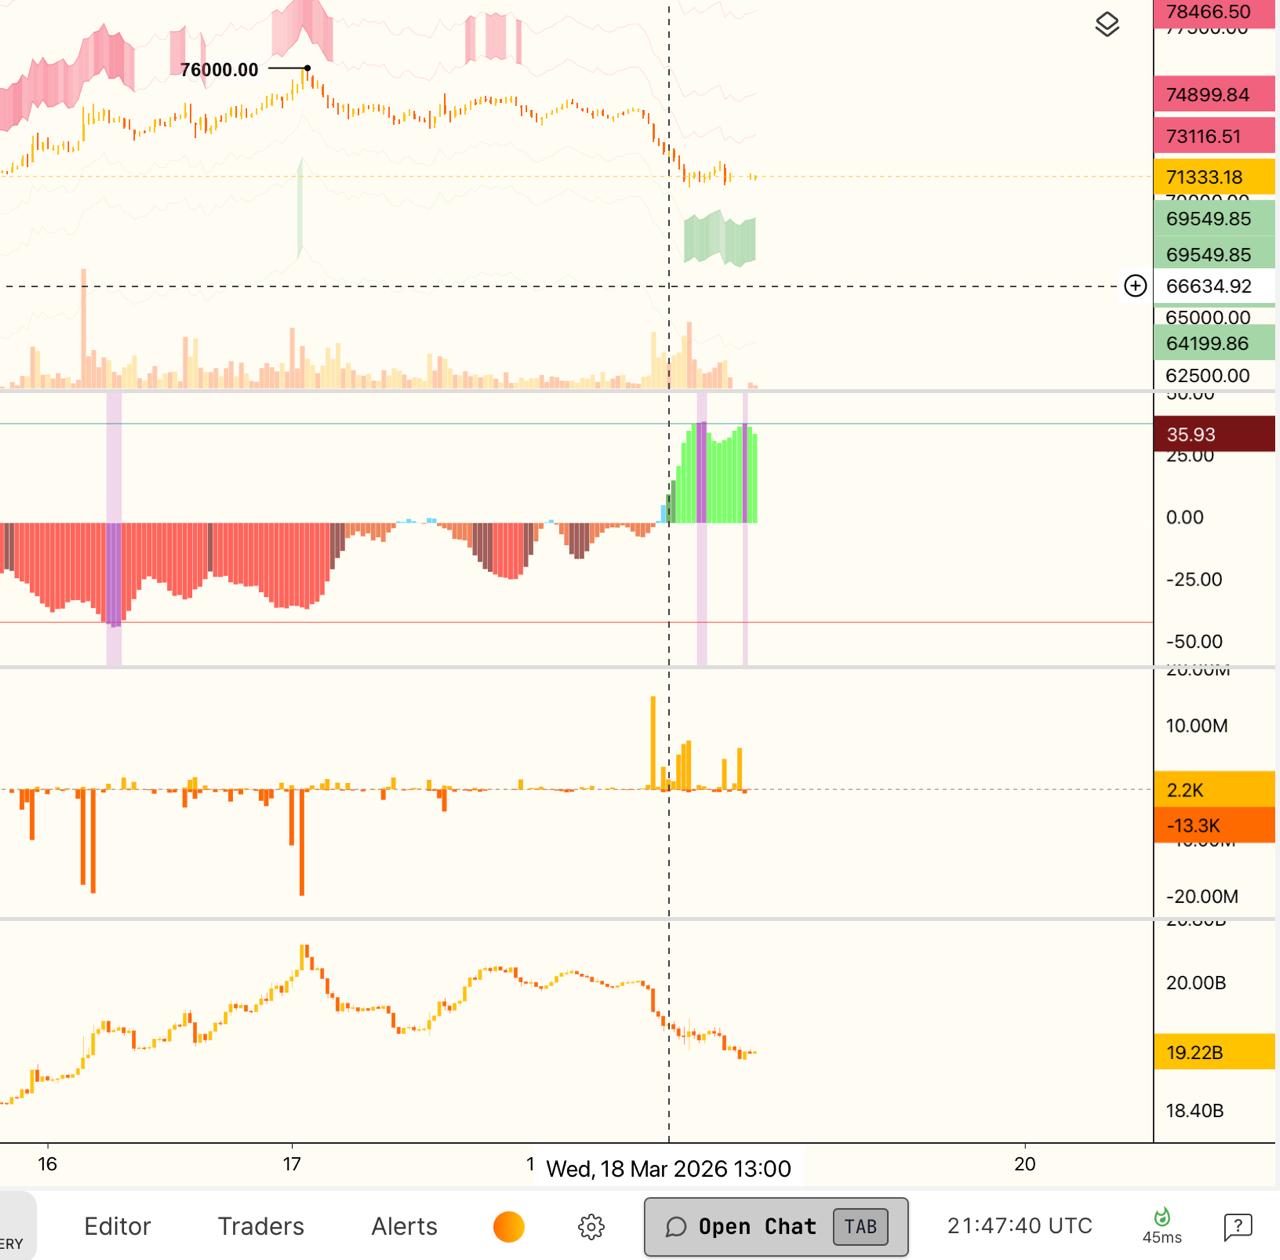Screen dimensions: 1280x1260
Task: Click the green 64199.86 price level label
Action: (x=1214, y=343)
